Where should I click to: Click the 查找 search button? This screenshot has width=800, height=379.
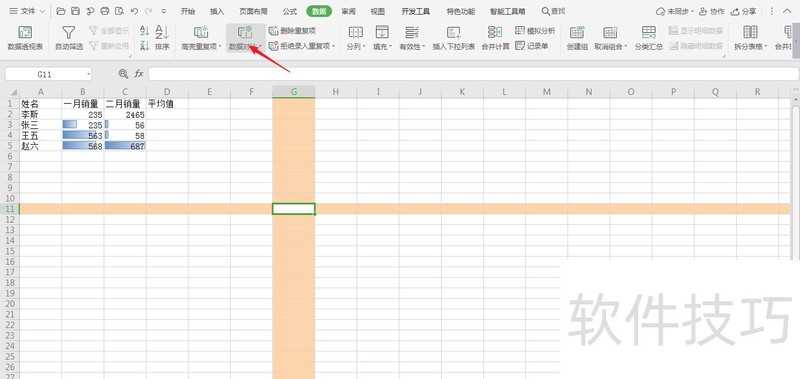click(x=553, y=11)
